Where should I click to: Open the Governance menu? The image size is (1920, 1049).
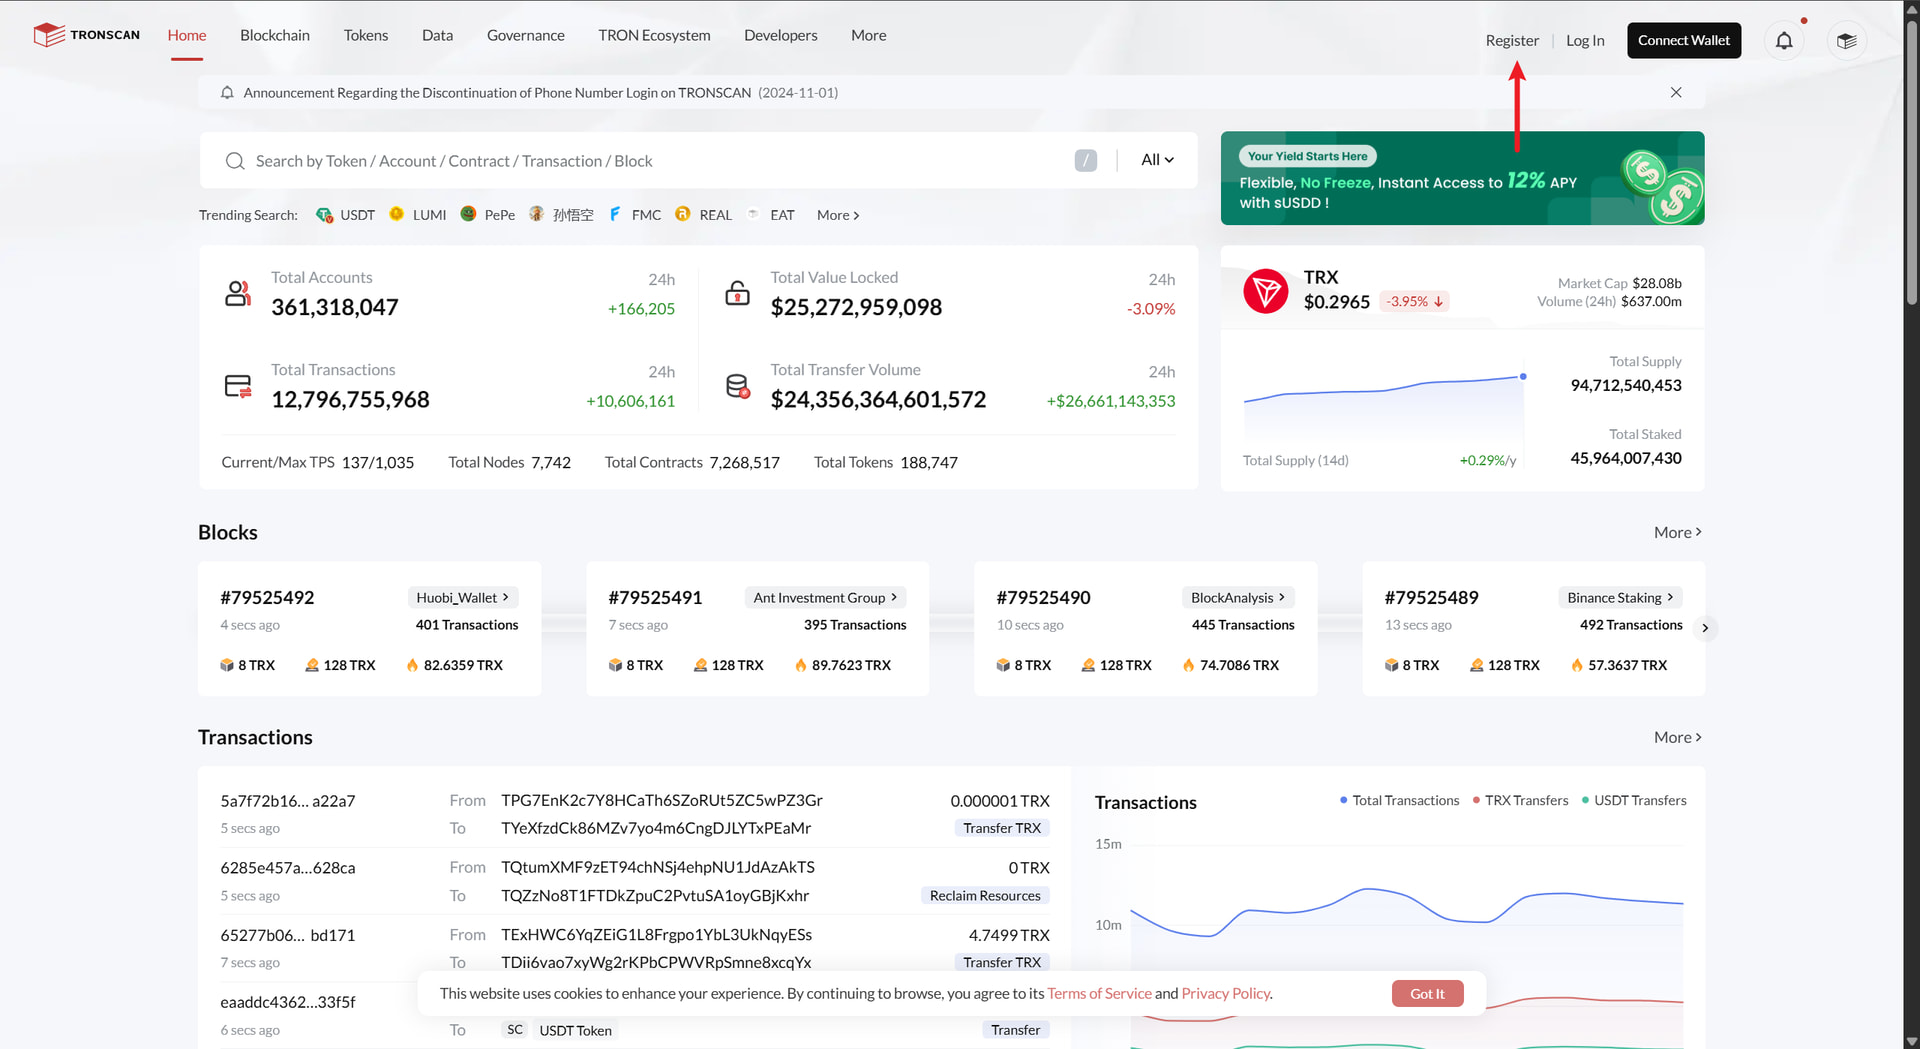point(525,35)
